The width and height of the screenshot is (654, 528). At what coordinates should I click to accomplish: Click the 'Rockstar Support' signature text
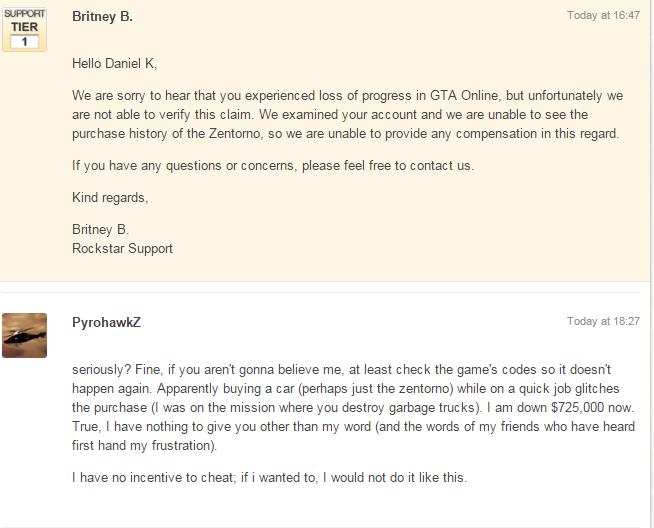pos(122,248)
